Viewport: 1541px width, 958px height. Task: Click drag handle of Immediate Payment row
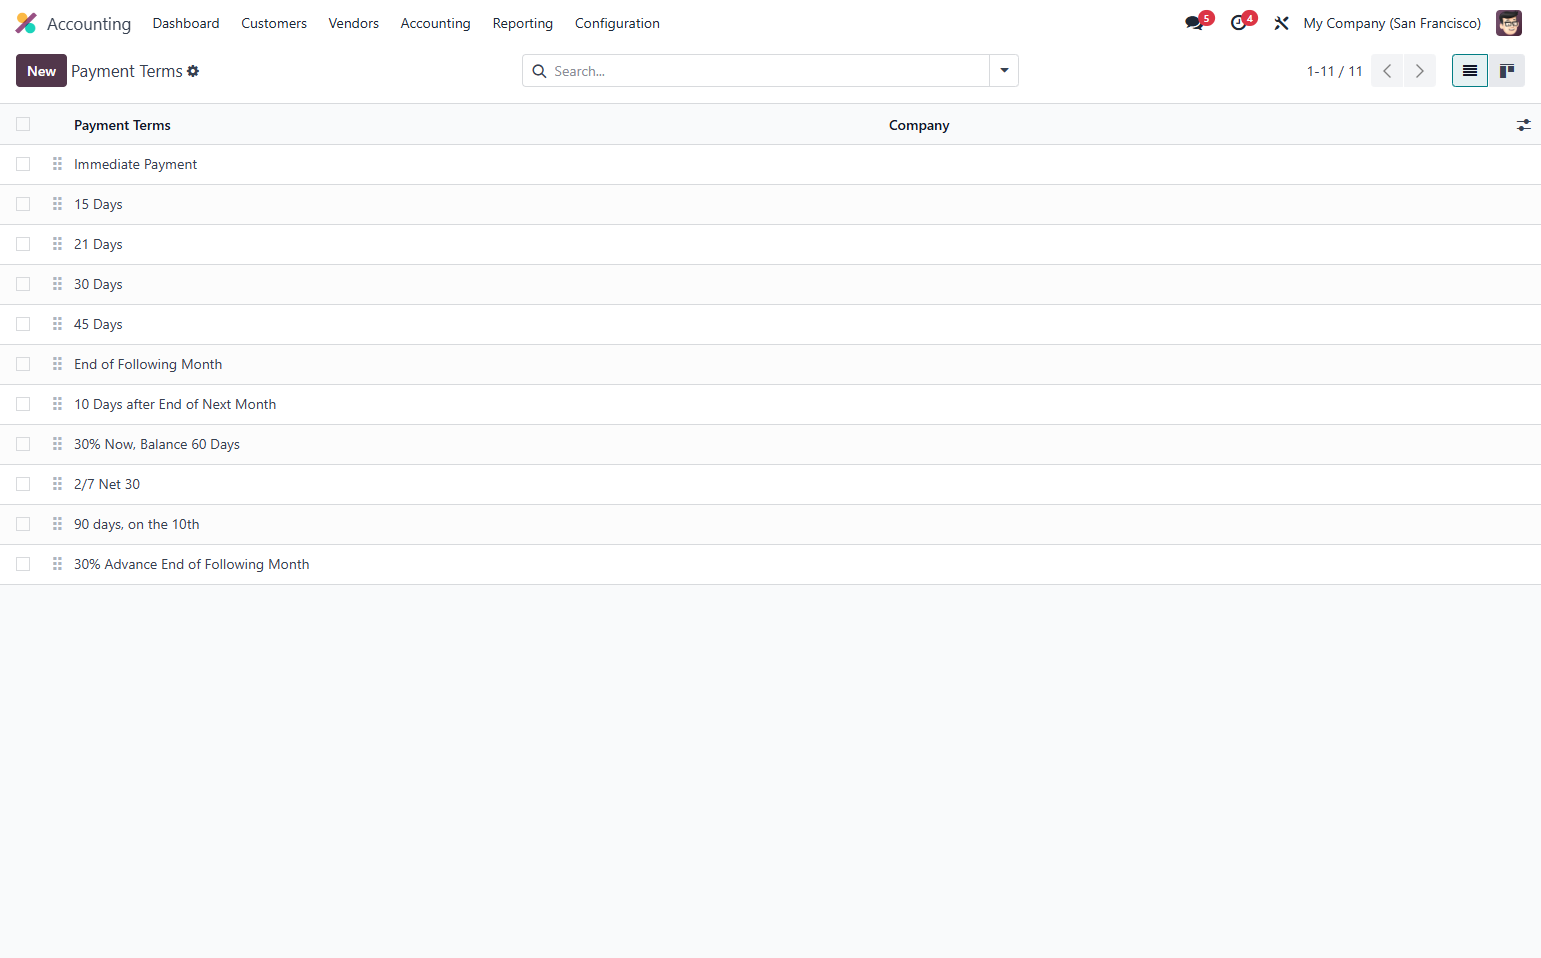point(57,164)
